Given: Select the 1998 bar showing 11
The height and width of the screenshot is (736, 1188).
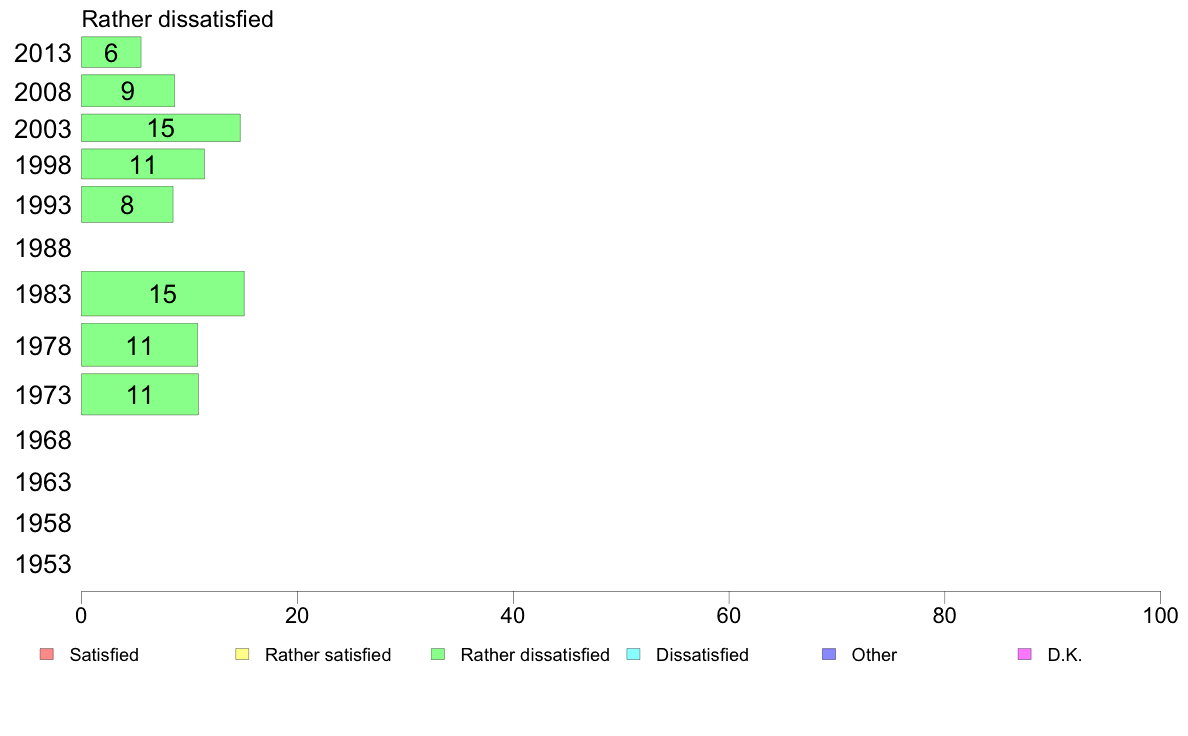Looking at the screenshot, I should coord(143,164).
